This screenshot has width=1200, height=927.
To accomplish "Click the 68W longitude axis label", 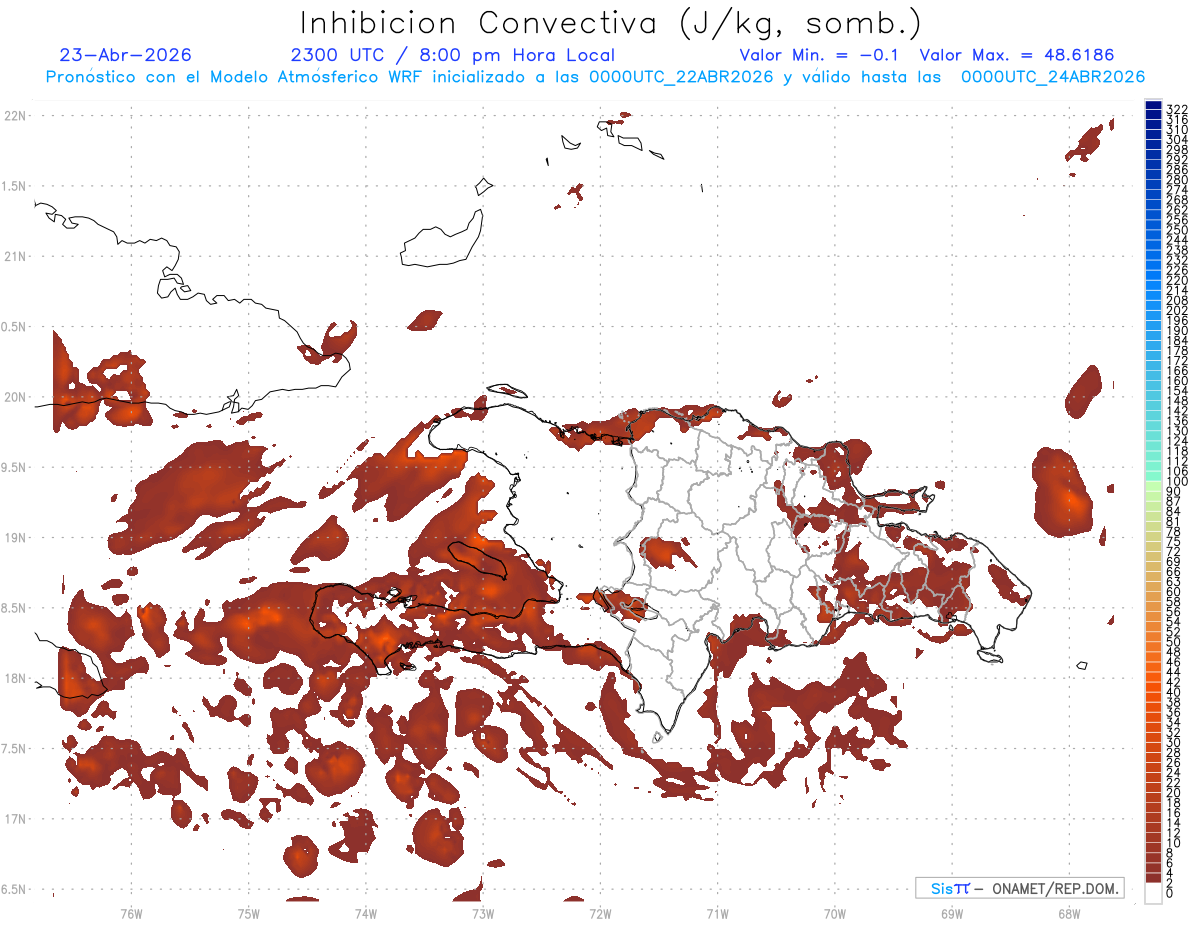I will [x=1068, y=913].
